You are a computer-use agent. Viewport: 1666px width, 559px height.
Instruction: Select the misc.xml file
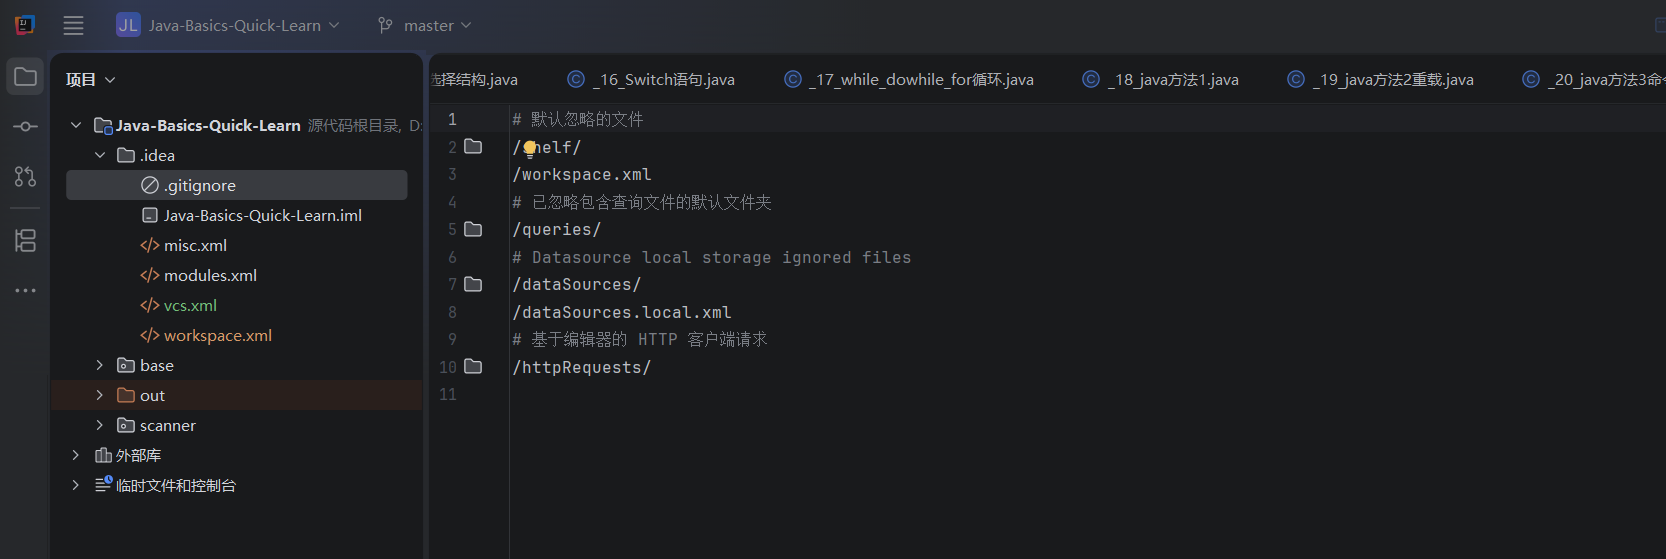point(195,246)
